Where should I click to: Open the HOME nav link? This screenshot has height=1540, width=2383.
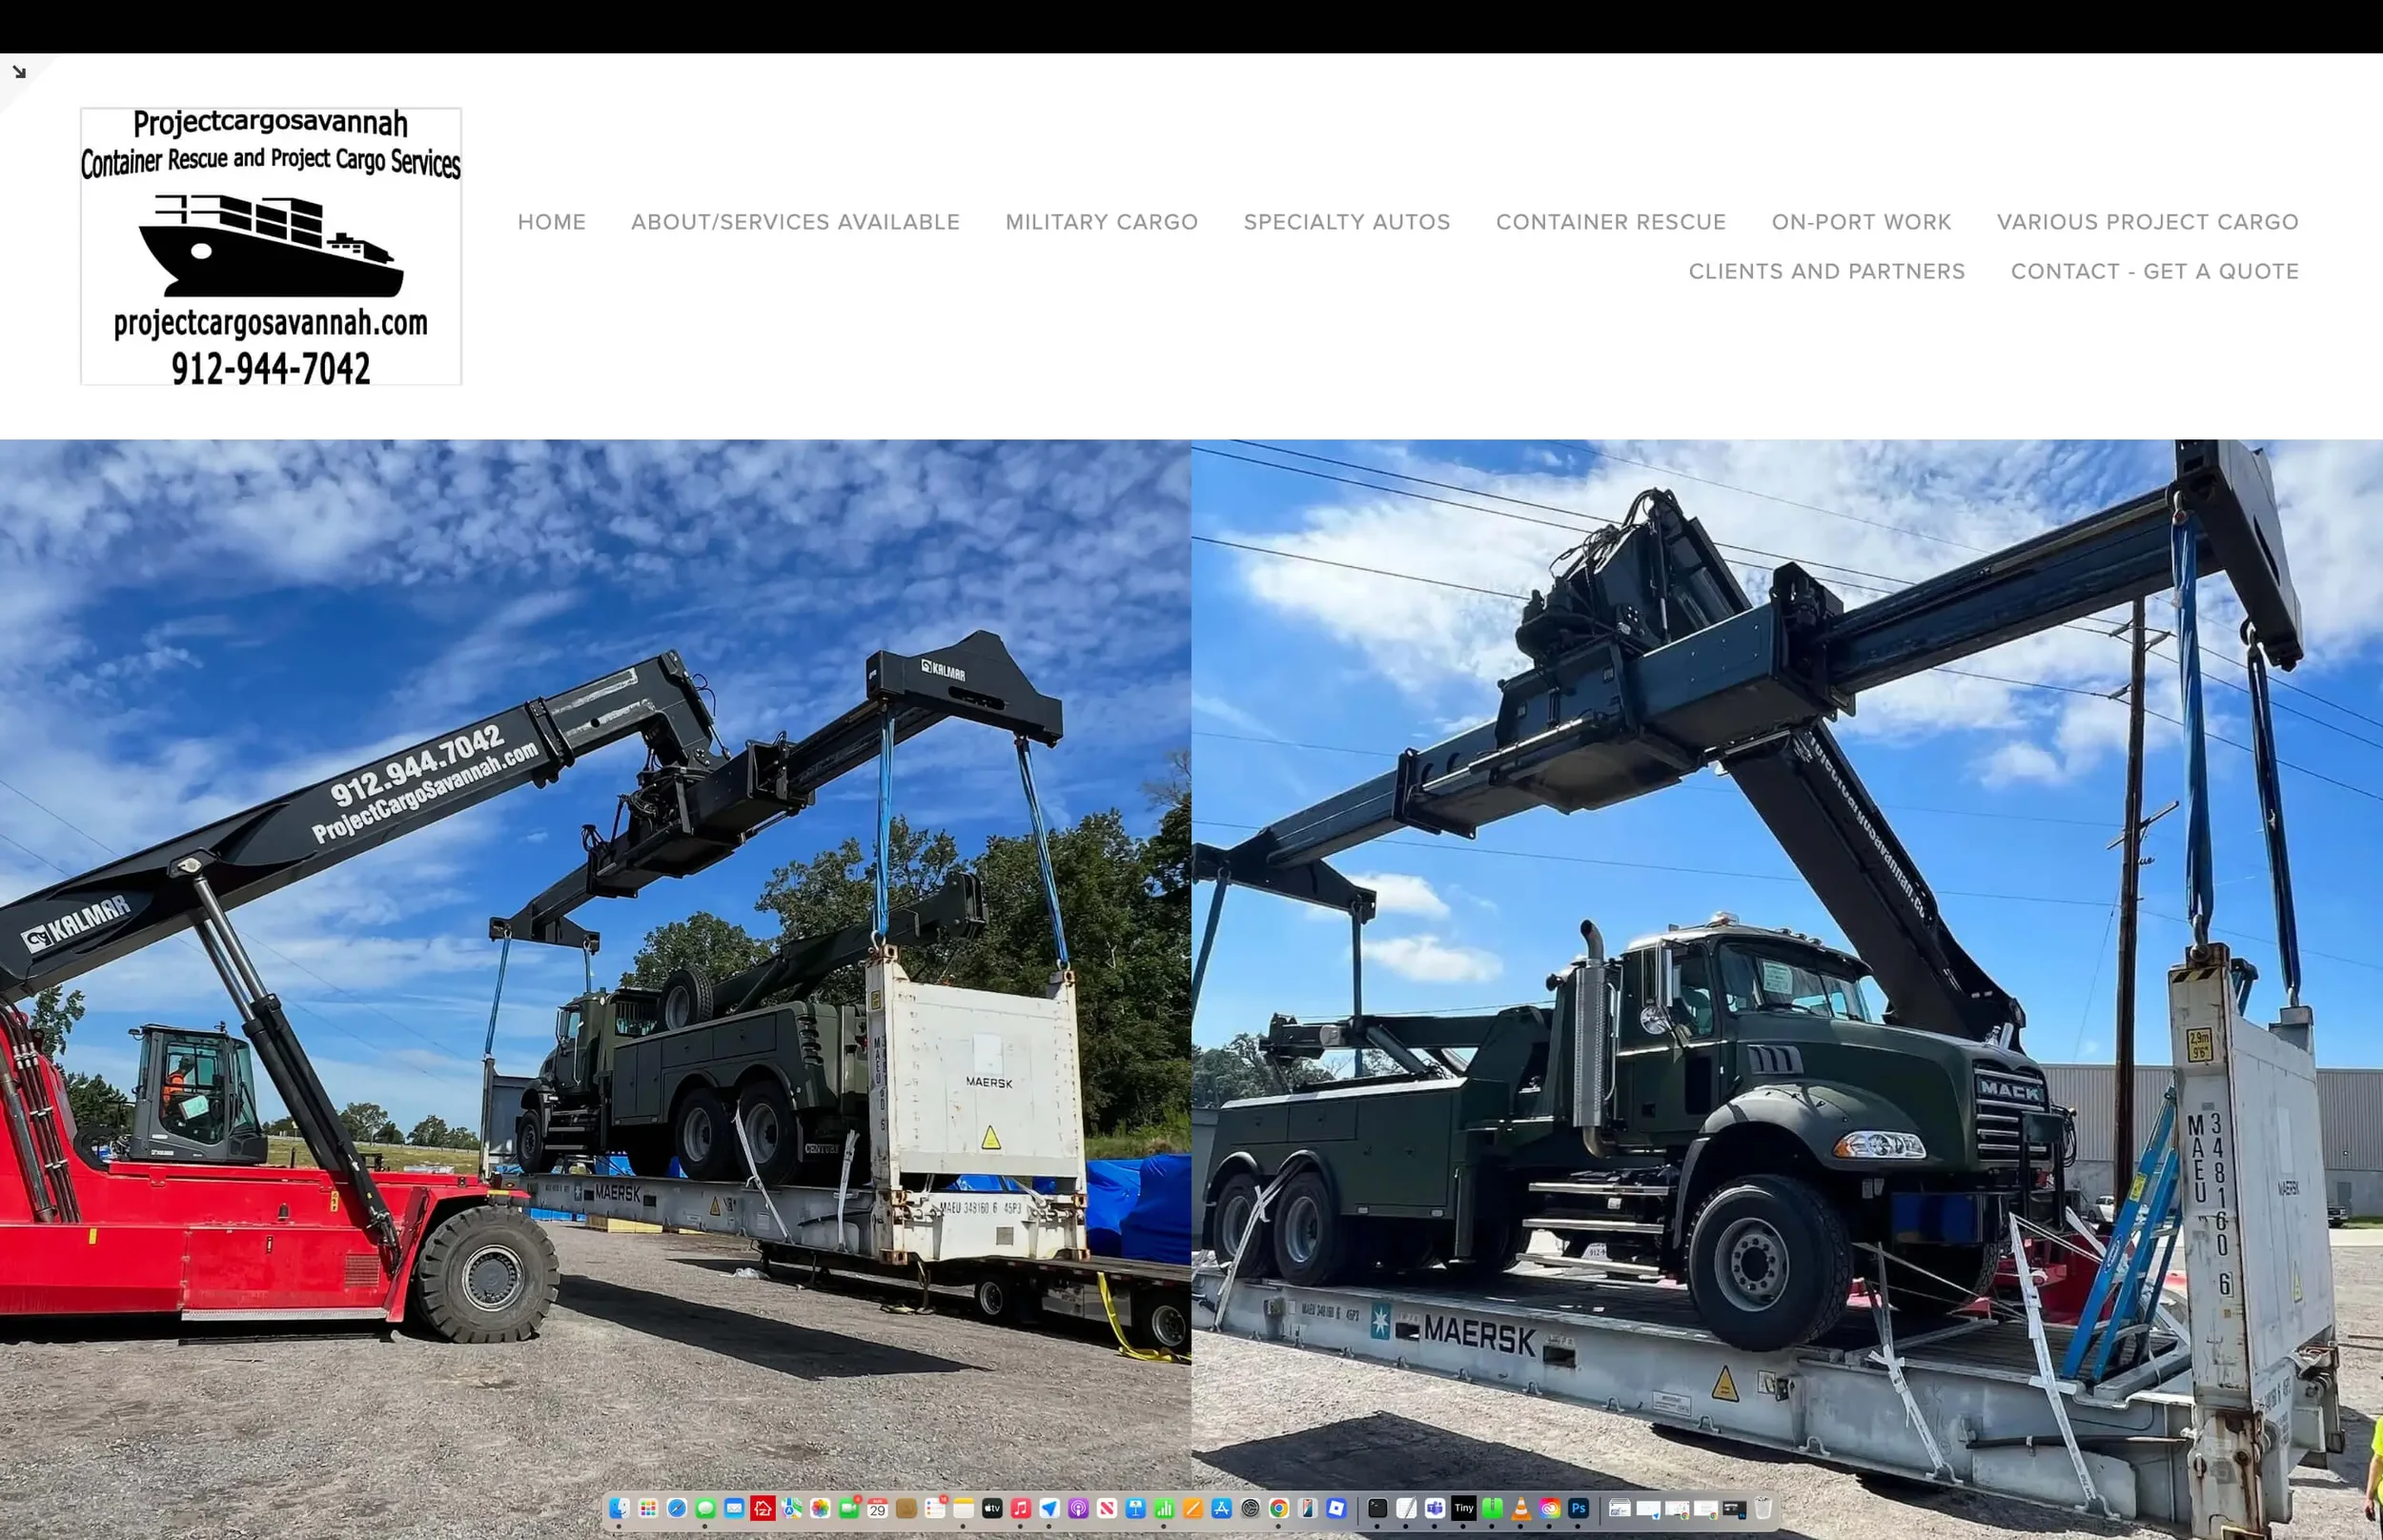tap(551, 222)
